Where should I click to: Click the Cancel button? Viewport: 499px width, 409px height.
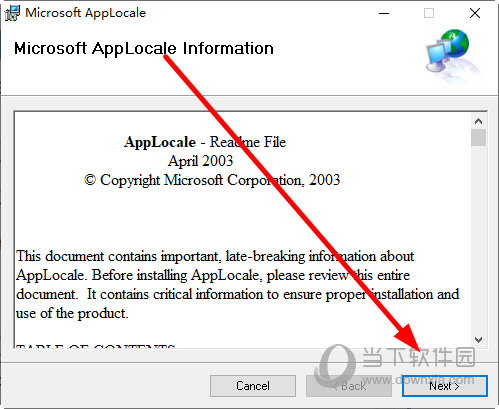pos(253,386)
